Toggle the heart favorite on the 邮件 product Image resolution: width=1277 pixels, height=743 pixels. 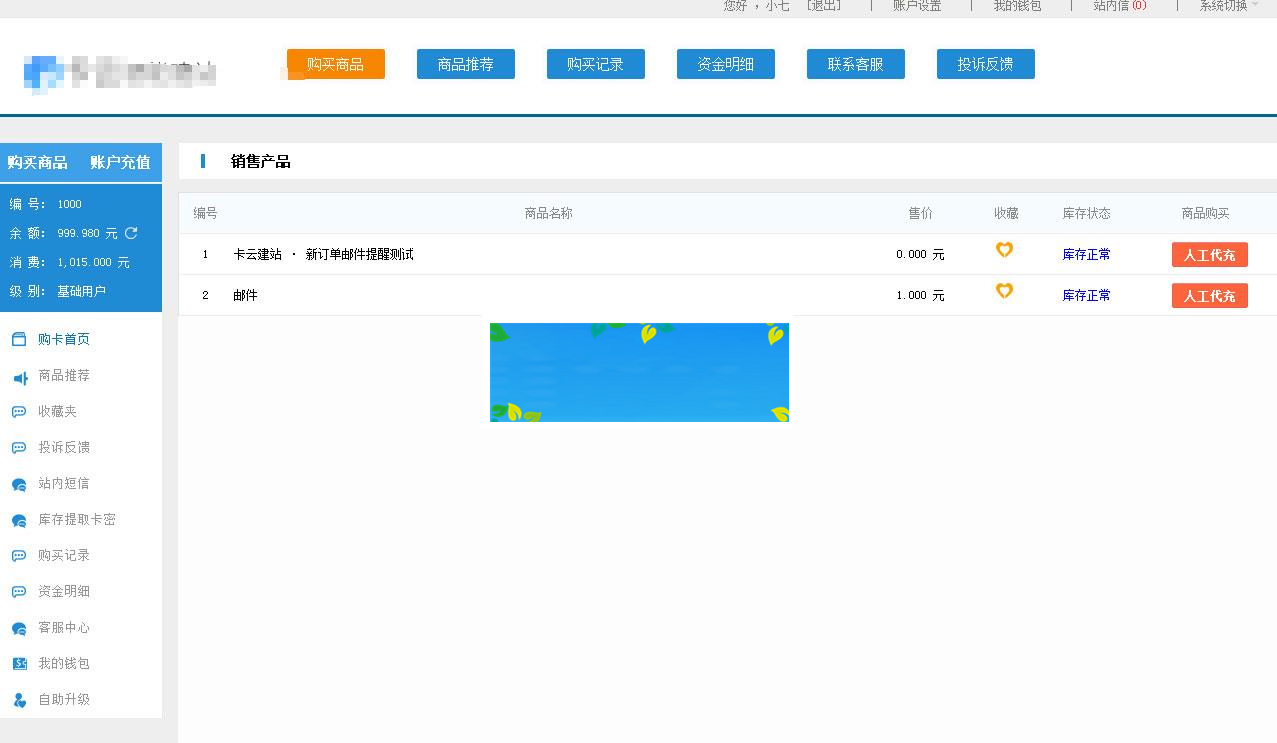tap(1004, 291)
